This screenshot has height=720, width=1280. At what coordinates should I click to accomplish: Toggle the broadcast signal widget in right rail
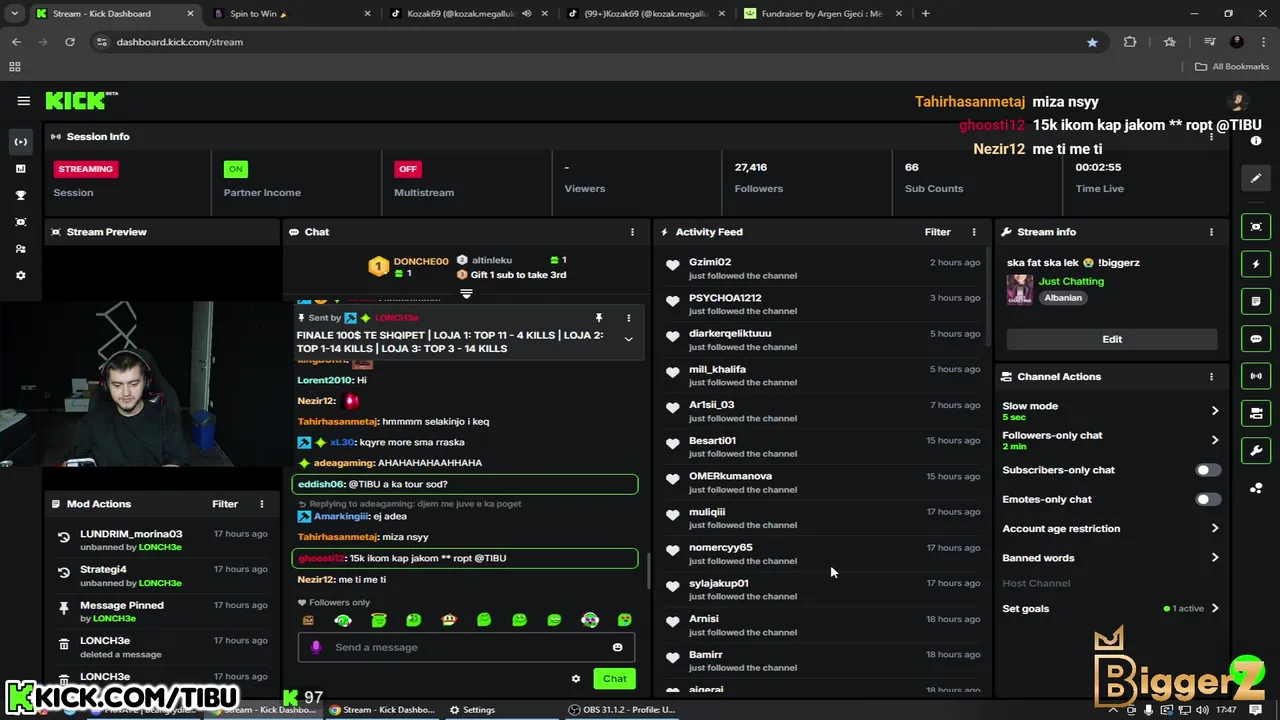(1256, 376)
